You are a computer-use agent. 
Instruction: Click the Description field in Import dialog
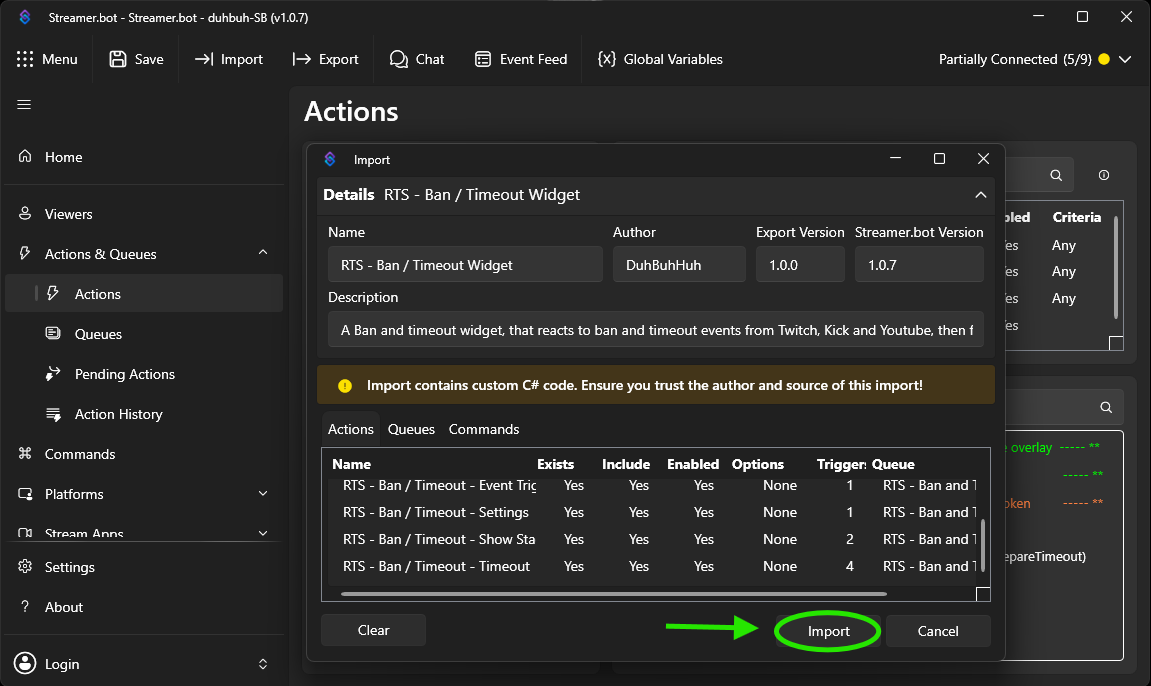[656, 330]
